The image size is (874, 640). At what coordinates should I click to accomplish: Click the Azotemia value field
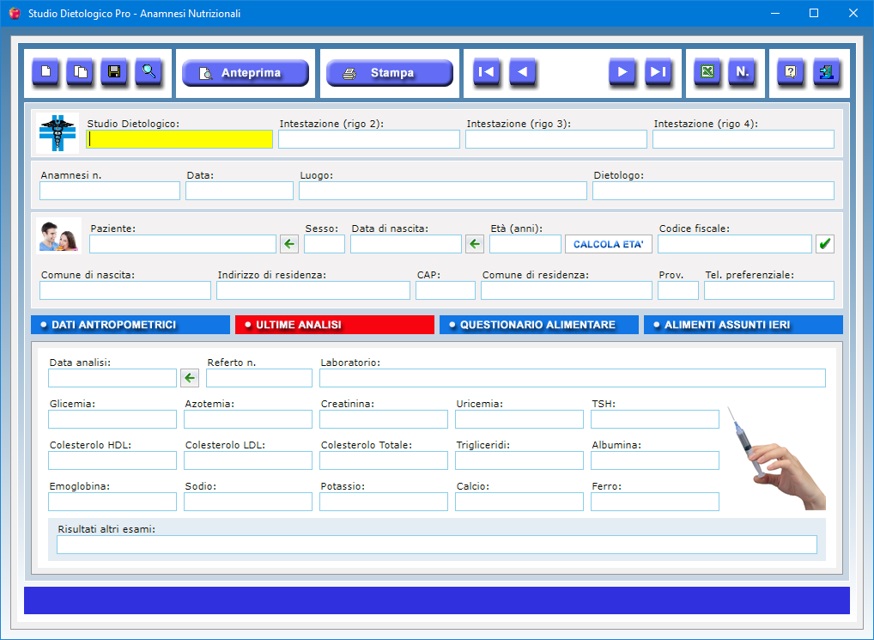tap(248, 419)
